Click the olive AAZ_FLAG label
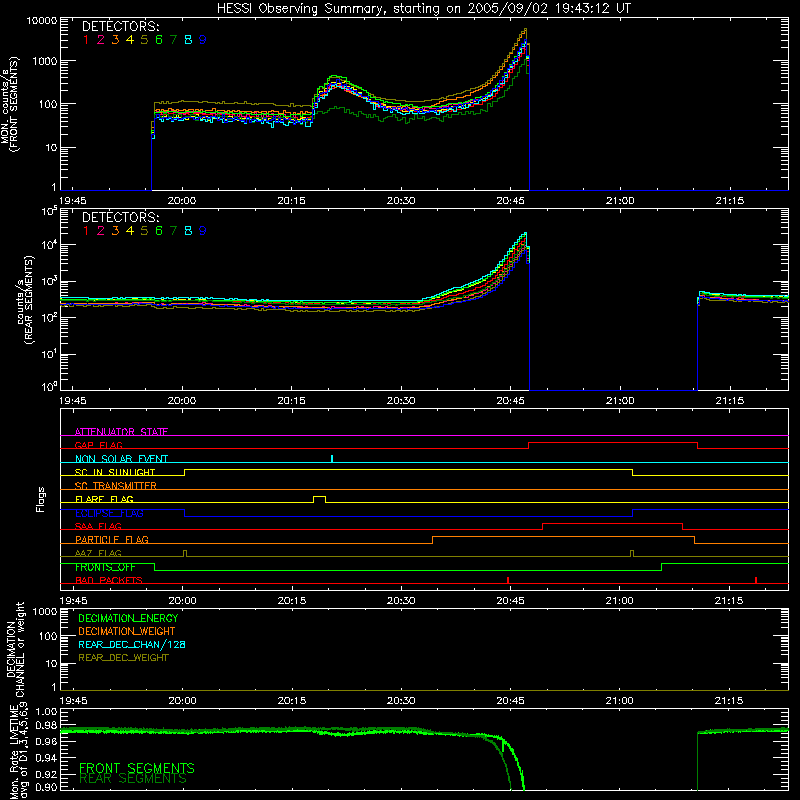 pyautogui.click(x=98, y=553)
